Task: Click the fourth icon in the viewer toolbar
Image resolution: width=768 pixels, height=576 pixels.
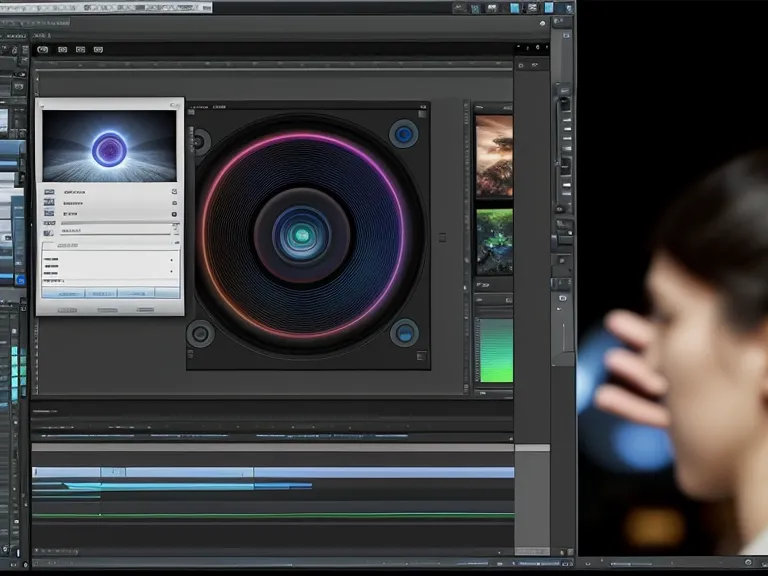Action: (x=98, y=49)
